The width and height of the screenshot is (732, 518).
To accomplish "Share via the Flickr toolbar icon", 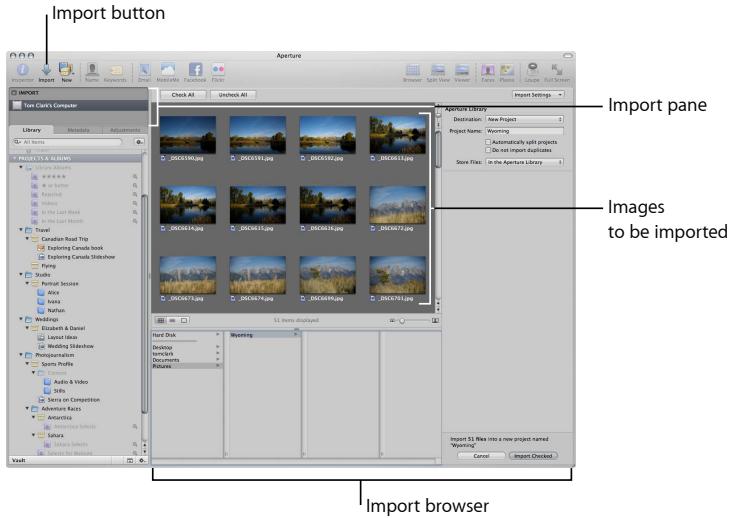I will (x=218, y=70).
